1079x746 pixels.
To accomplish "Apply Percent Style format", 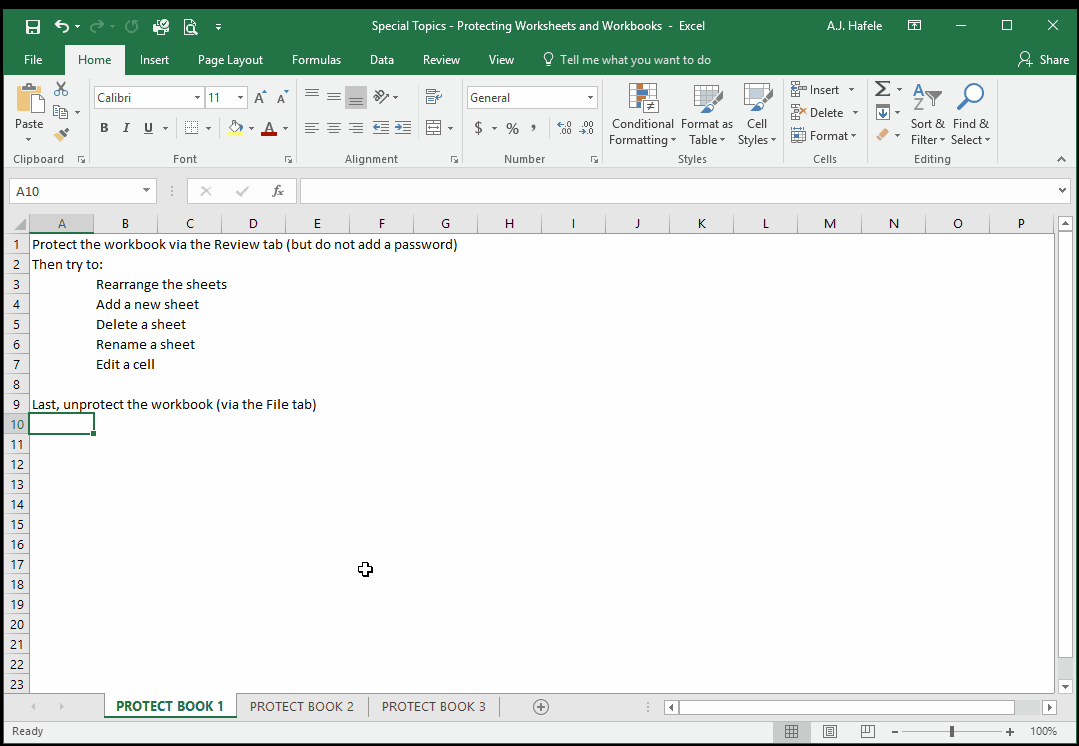I will [x=512, y=128].
